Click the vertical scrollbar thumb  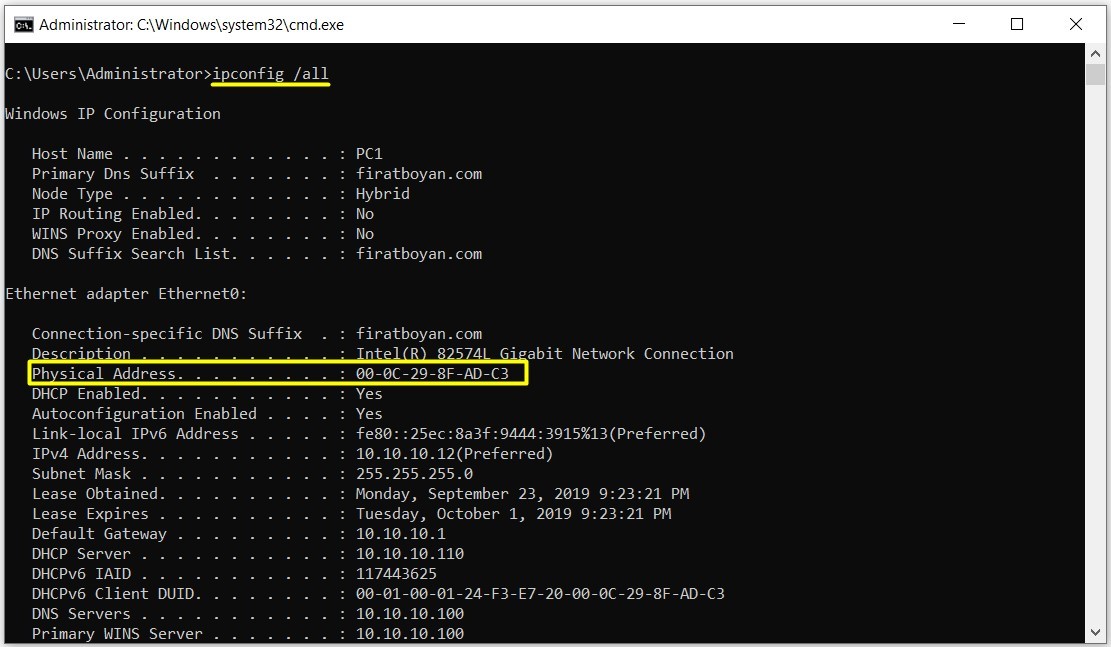[x=1095, y=77]
